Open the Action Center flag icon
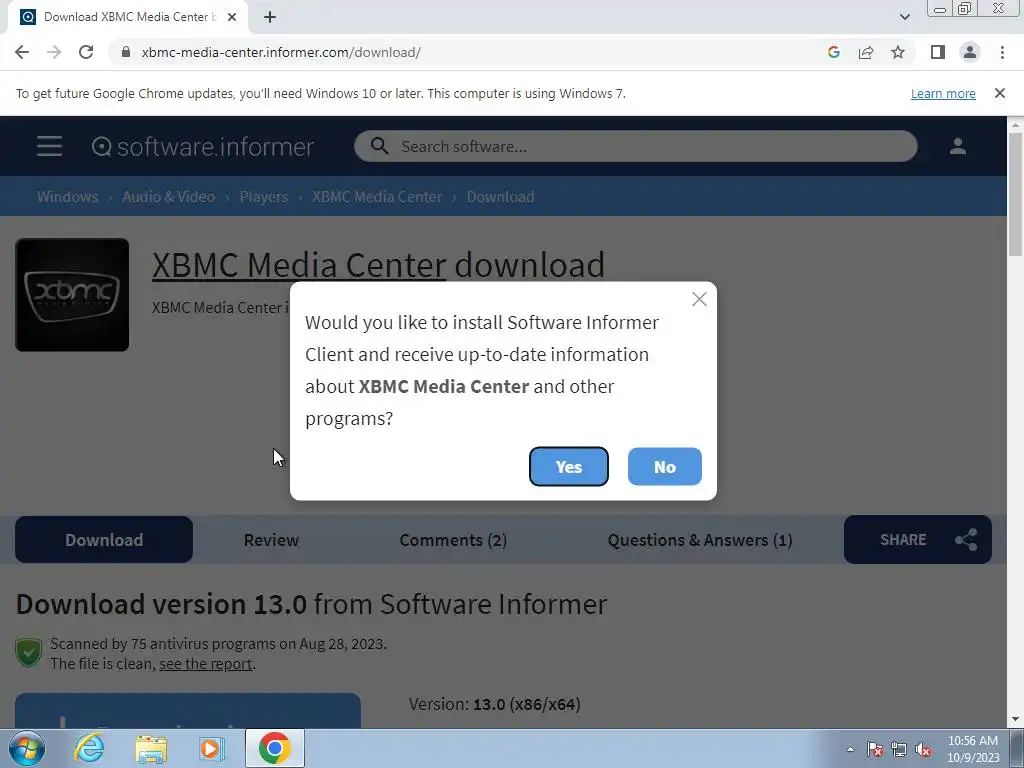 (874, 749)
